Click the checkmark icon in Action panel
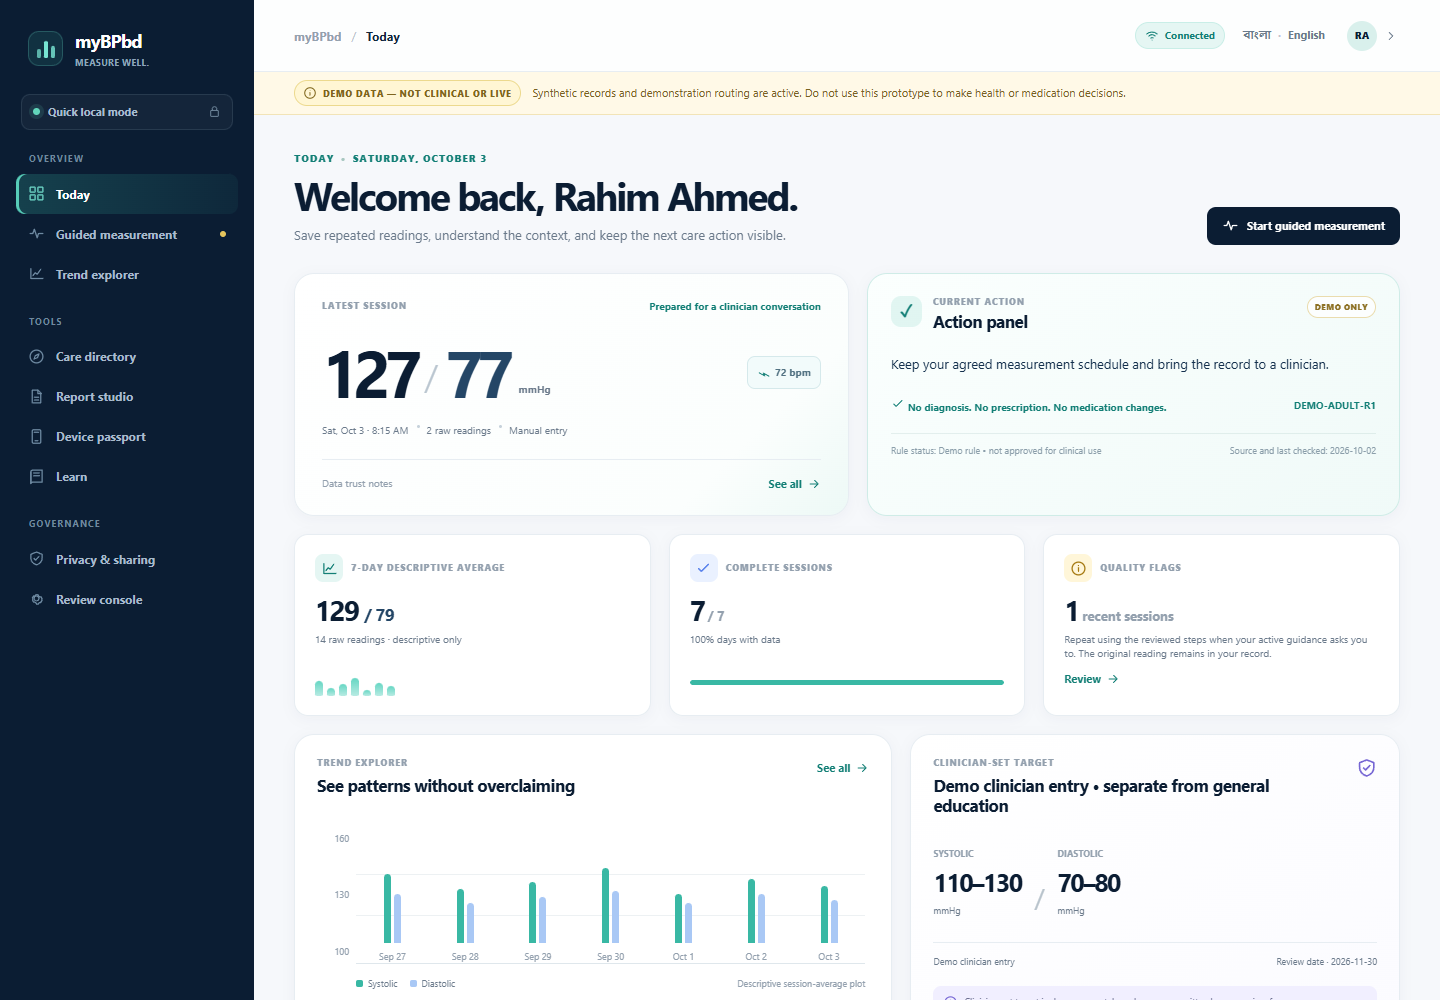Viewport: 1440px width, 1000px height. click(x=906, y=311)
